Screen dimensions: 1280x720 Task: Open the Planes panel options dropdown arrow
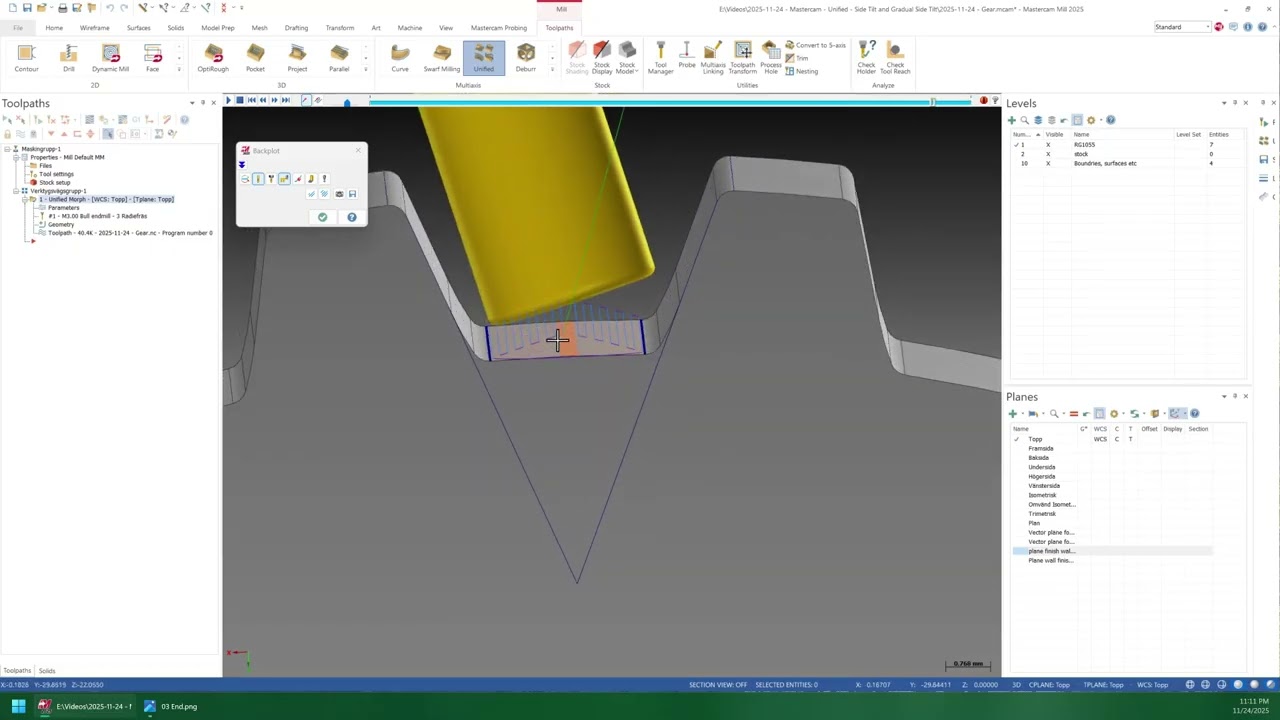1223,396
